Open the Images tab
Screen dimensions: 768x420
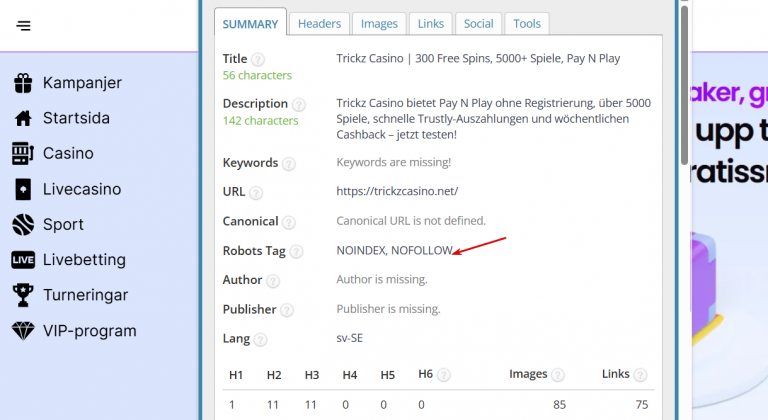click(379, 24)
